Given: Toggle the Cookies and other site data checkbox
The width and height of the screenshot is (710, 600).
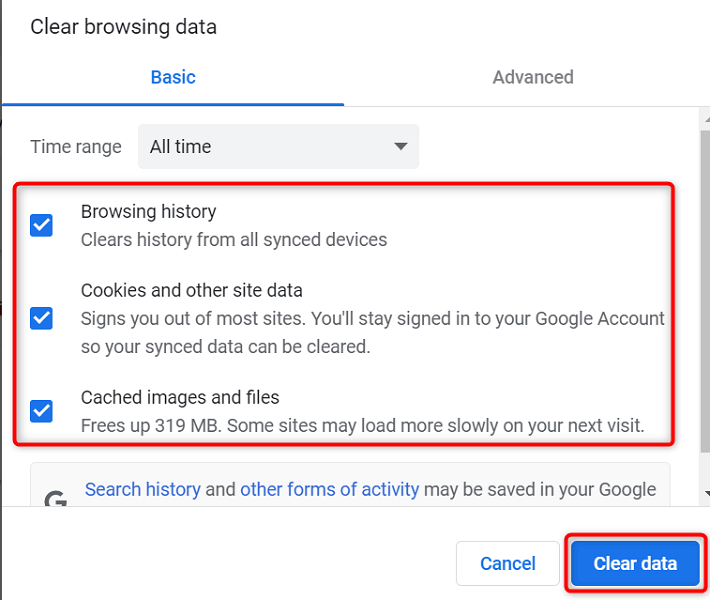Looking at the screenshot, I should [41, 318].
